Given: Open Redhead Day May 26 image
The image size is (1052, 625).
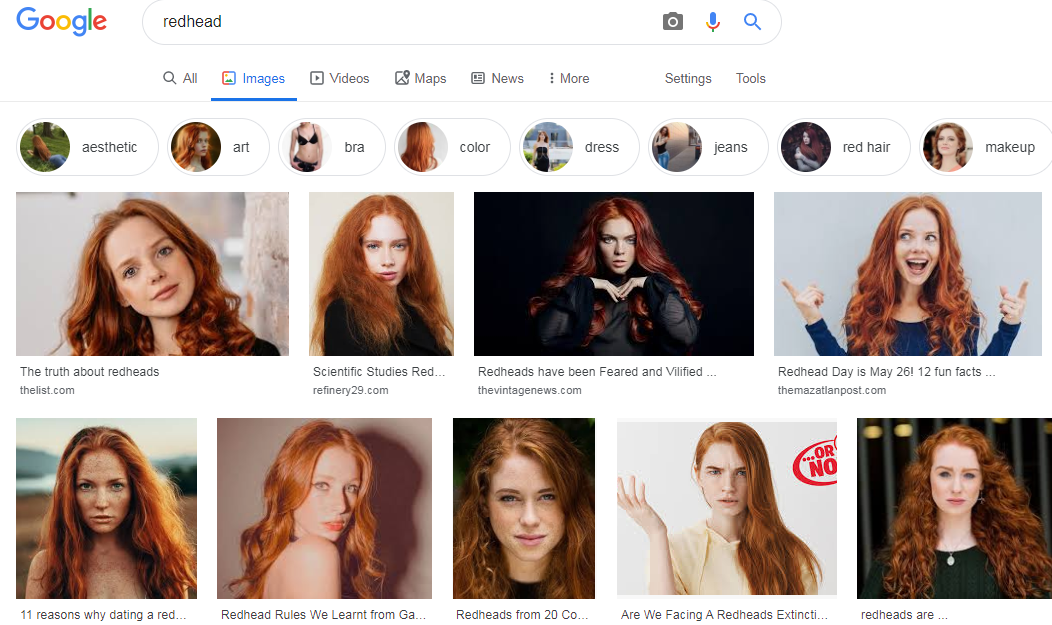Looking at the screenshot, I should click(x=908, y=274).
